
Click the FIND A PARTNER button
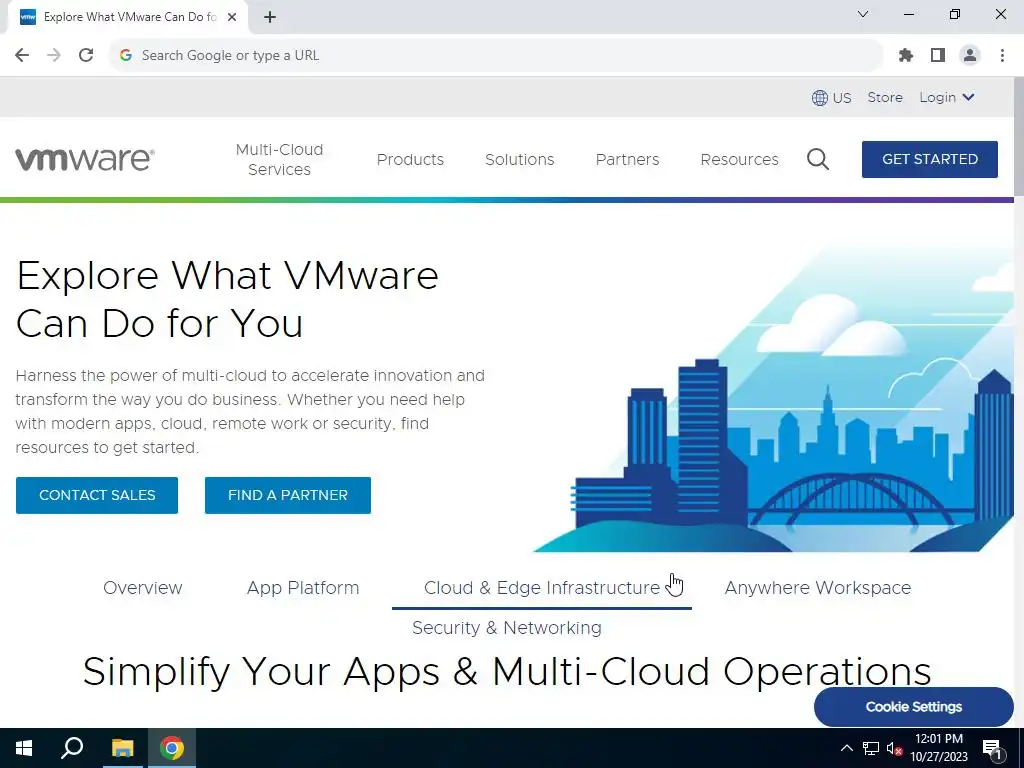pos(288,495)
